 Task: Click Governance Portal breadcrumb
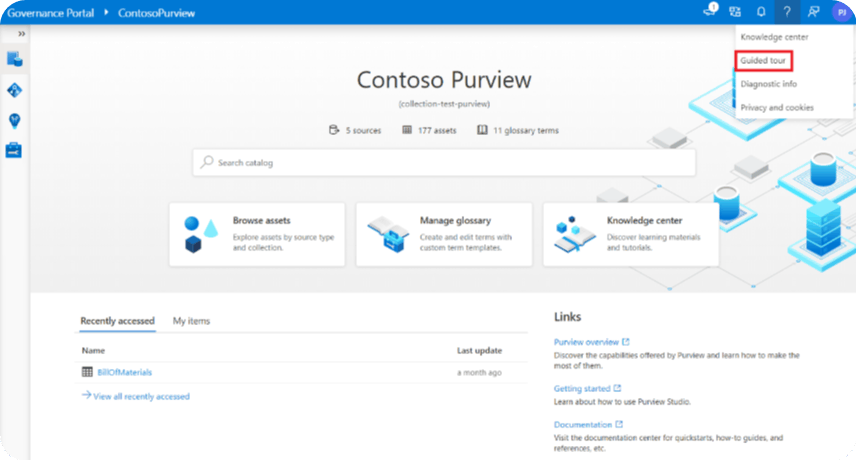[x=50, y=13]
